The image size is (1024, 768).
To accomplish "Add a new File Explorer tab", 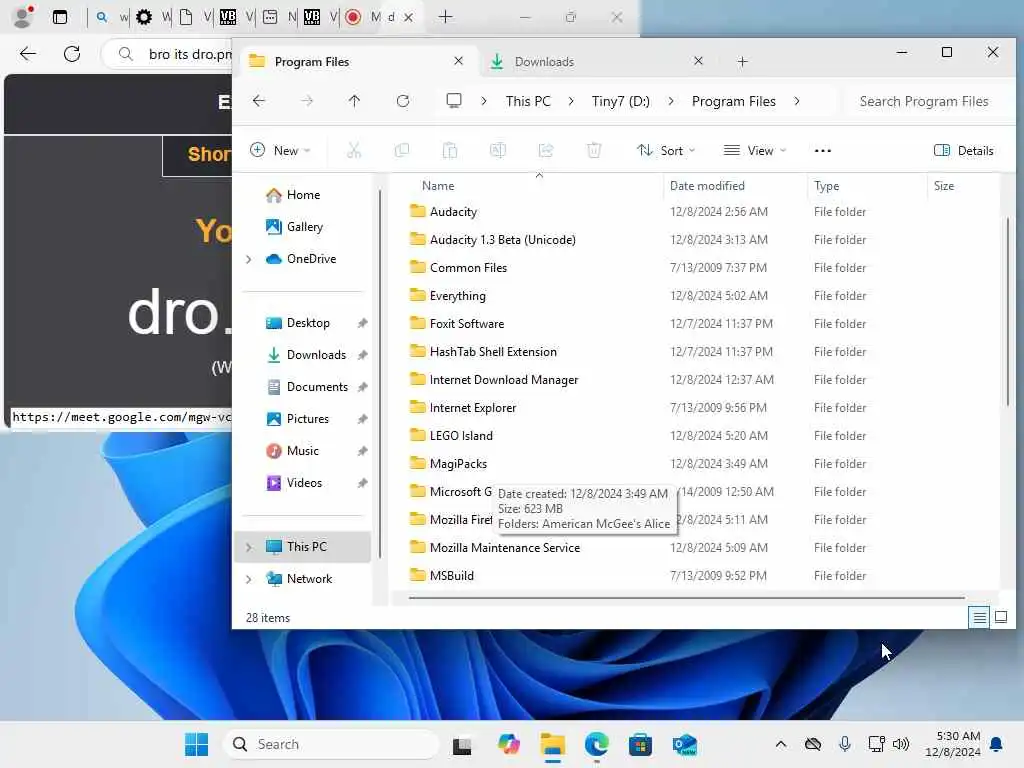I will tap(743, 61).
